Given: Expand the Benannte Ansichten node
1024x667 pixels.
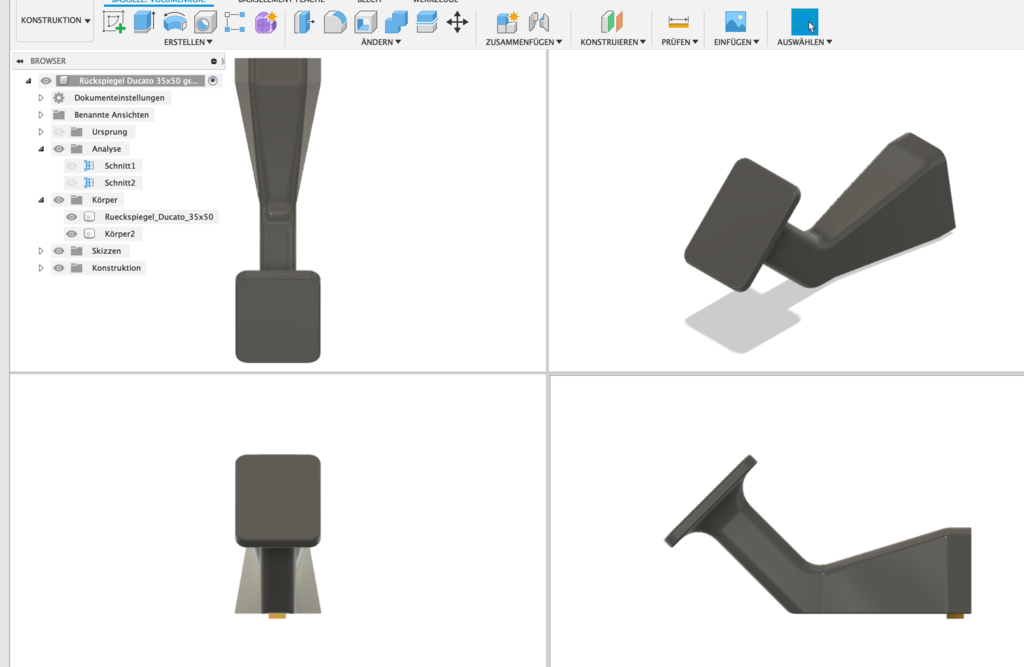Looking at the screenshot, I should (x=40, y=115).
